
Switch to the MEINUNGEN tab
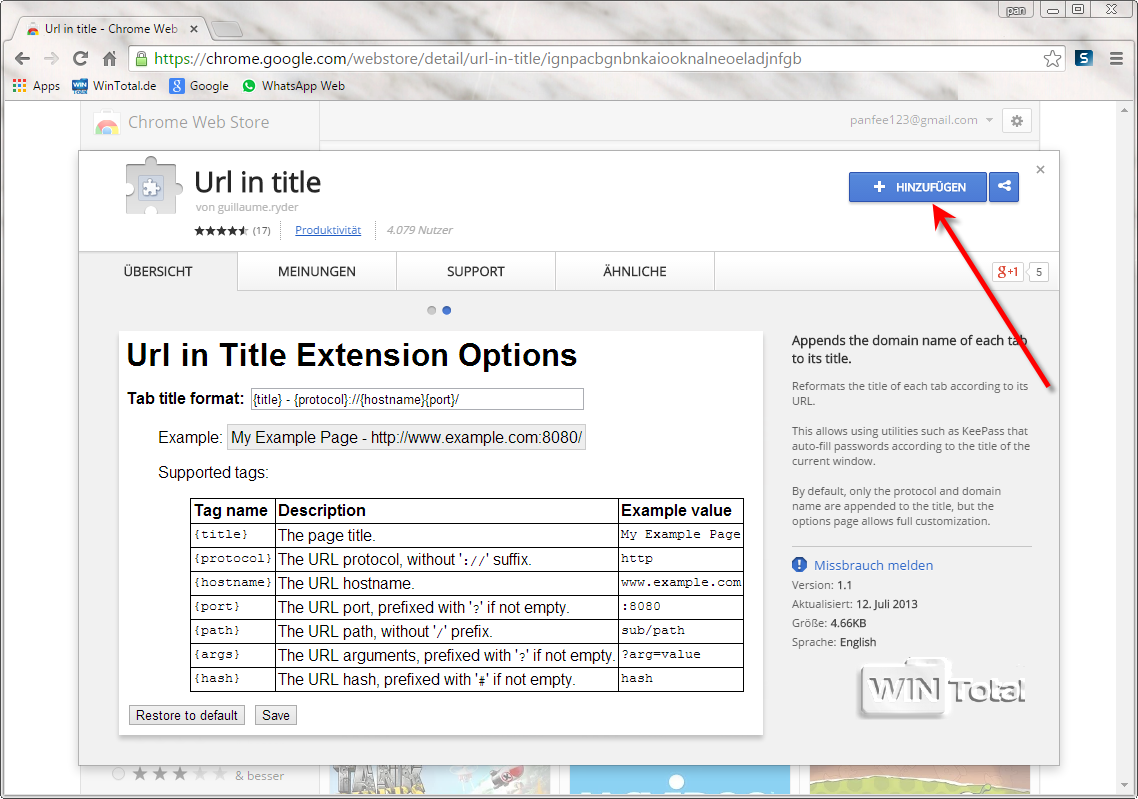317,271
